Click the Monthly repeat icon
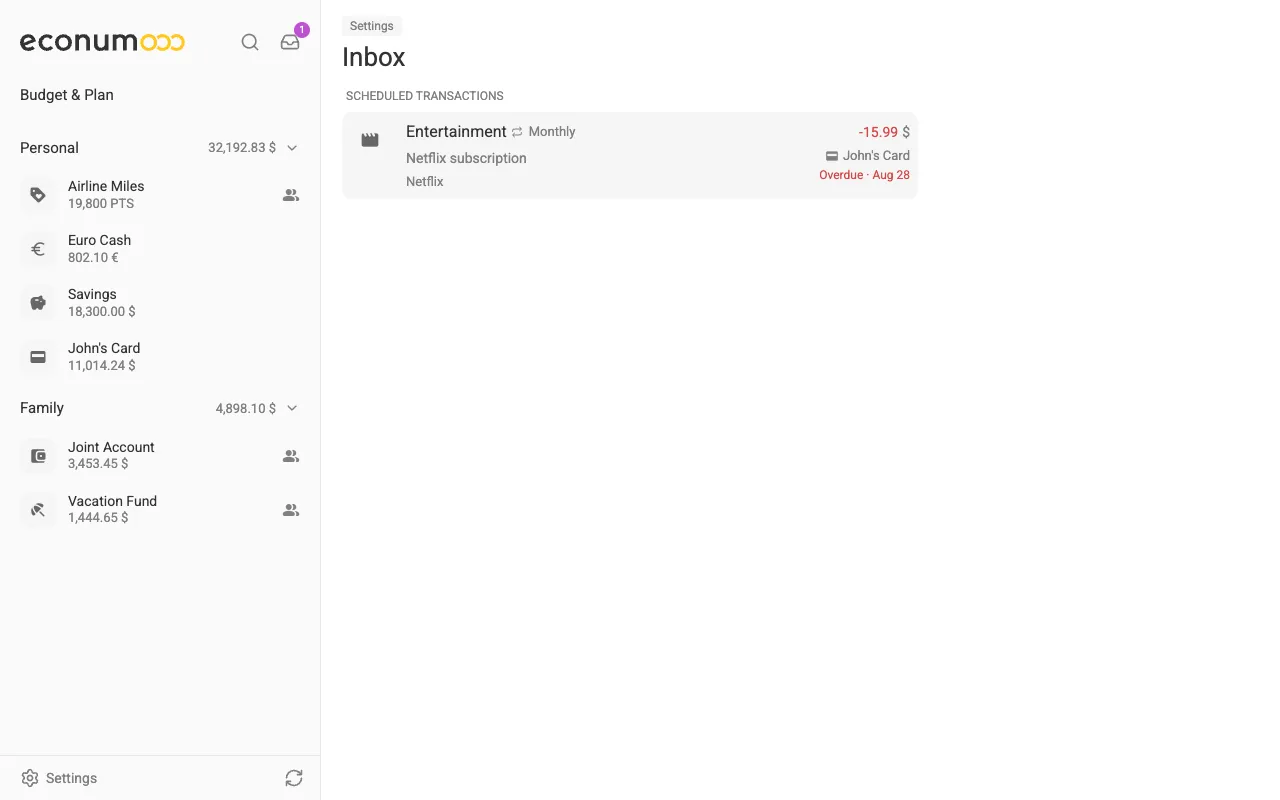Screen dimensions: 1280x800 tap(517, 132)
